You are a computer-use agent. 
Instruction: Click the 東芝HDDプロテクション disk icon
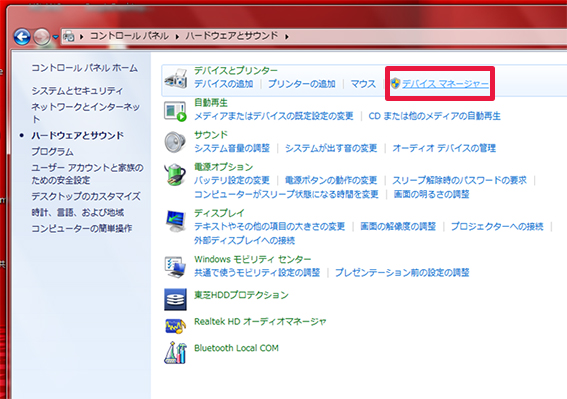(175, 300)
